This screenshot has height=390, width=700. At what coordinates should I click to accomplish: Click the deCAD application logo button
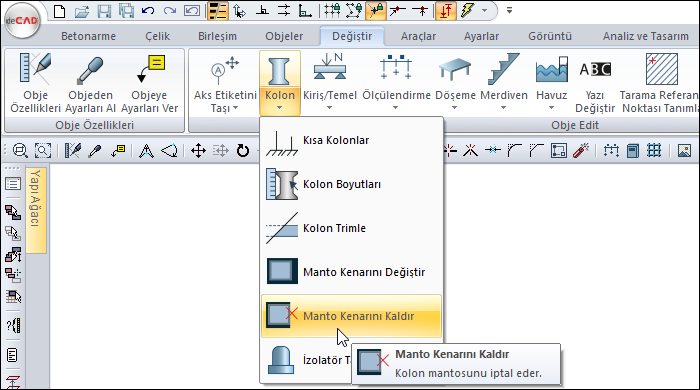[x=21, y=21]
